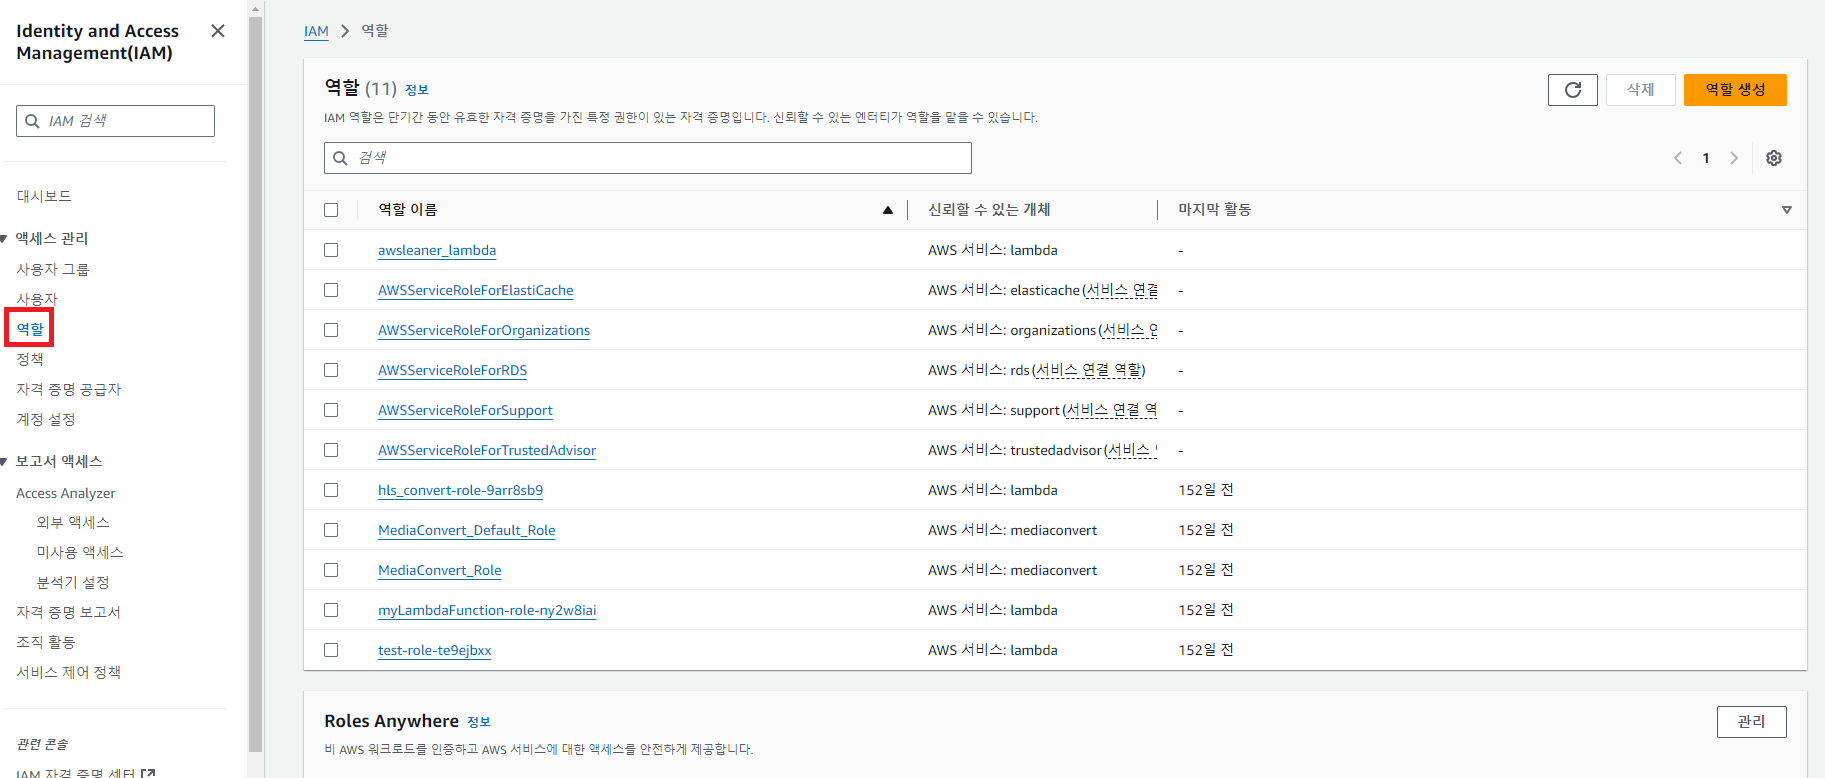Collapse the 액세스 관리 section

[x=4, y=238]
